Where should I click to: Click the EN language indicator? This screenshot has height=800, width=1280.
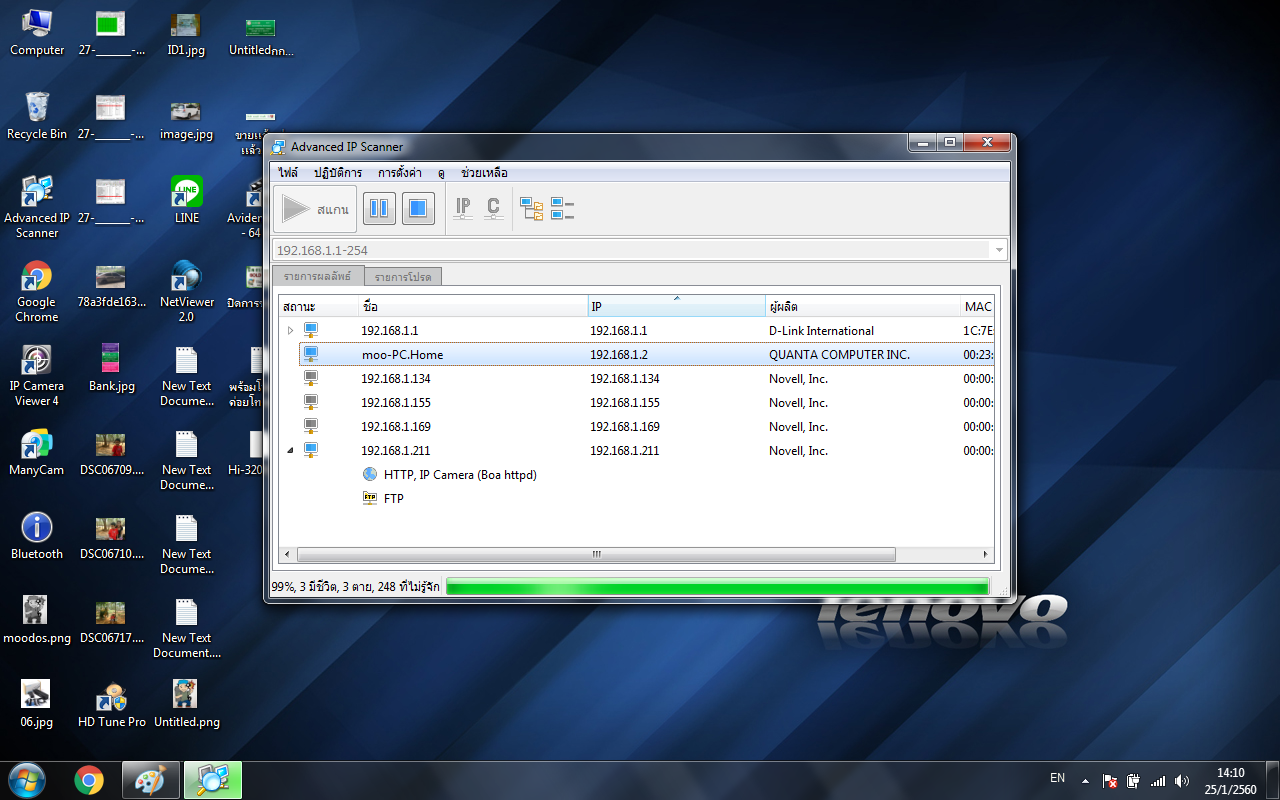1057,777
